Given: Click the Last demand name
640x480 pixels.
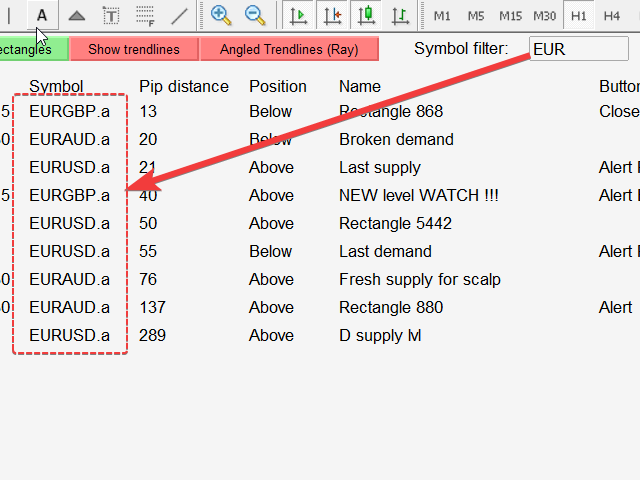Looking at the screenshot, I should click(385, 251).
